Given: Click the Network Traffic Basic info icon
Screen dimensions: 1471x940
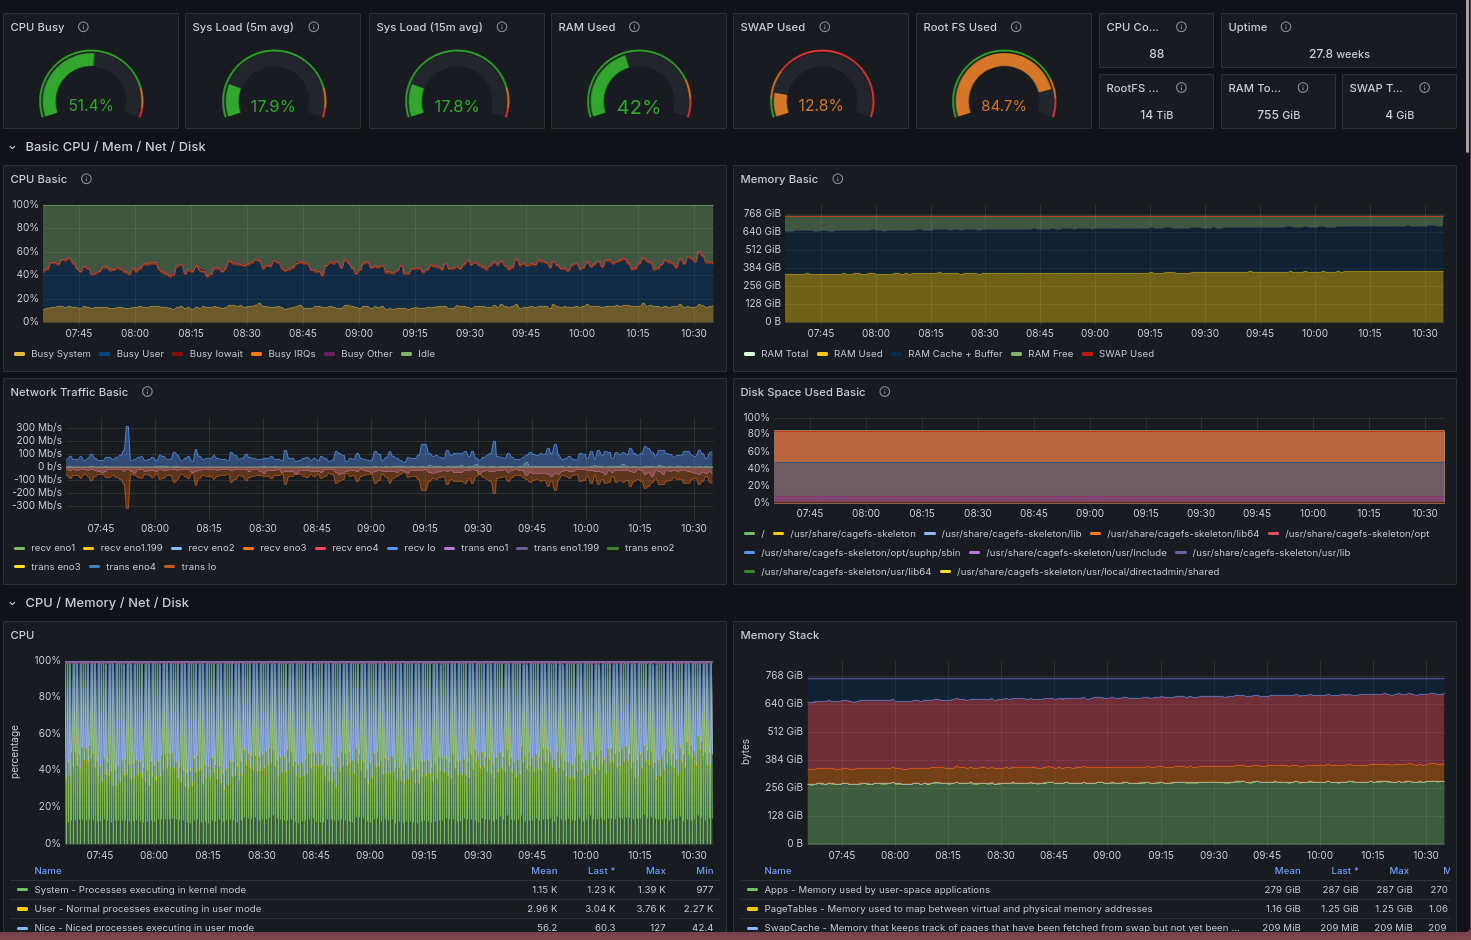Looking at the screenshot, I should pos(147,392).
